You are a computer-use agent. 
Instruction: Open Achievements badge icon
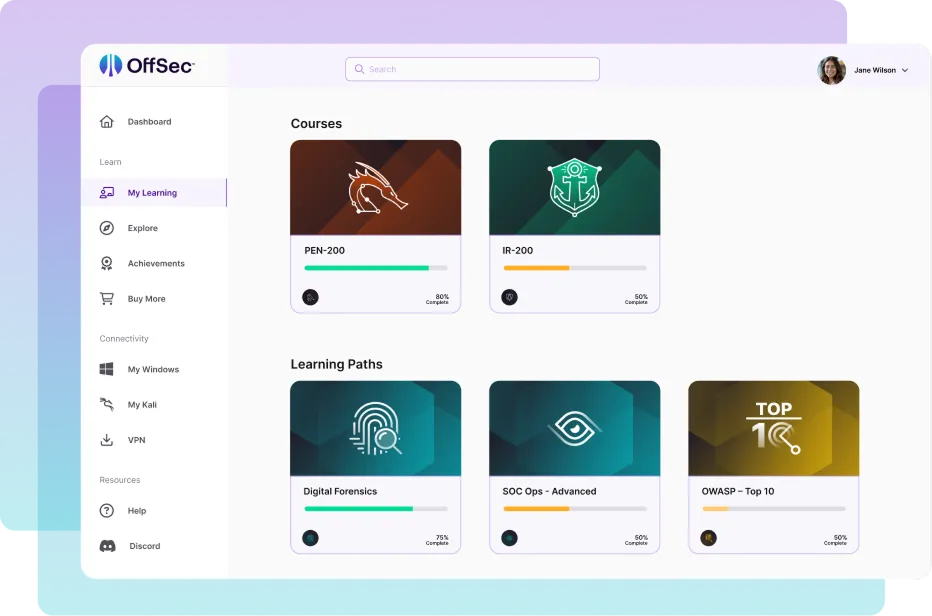[107, 264]
